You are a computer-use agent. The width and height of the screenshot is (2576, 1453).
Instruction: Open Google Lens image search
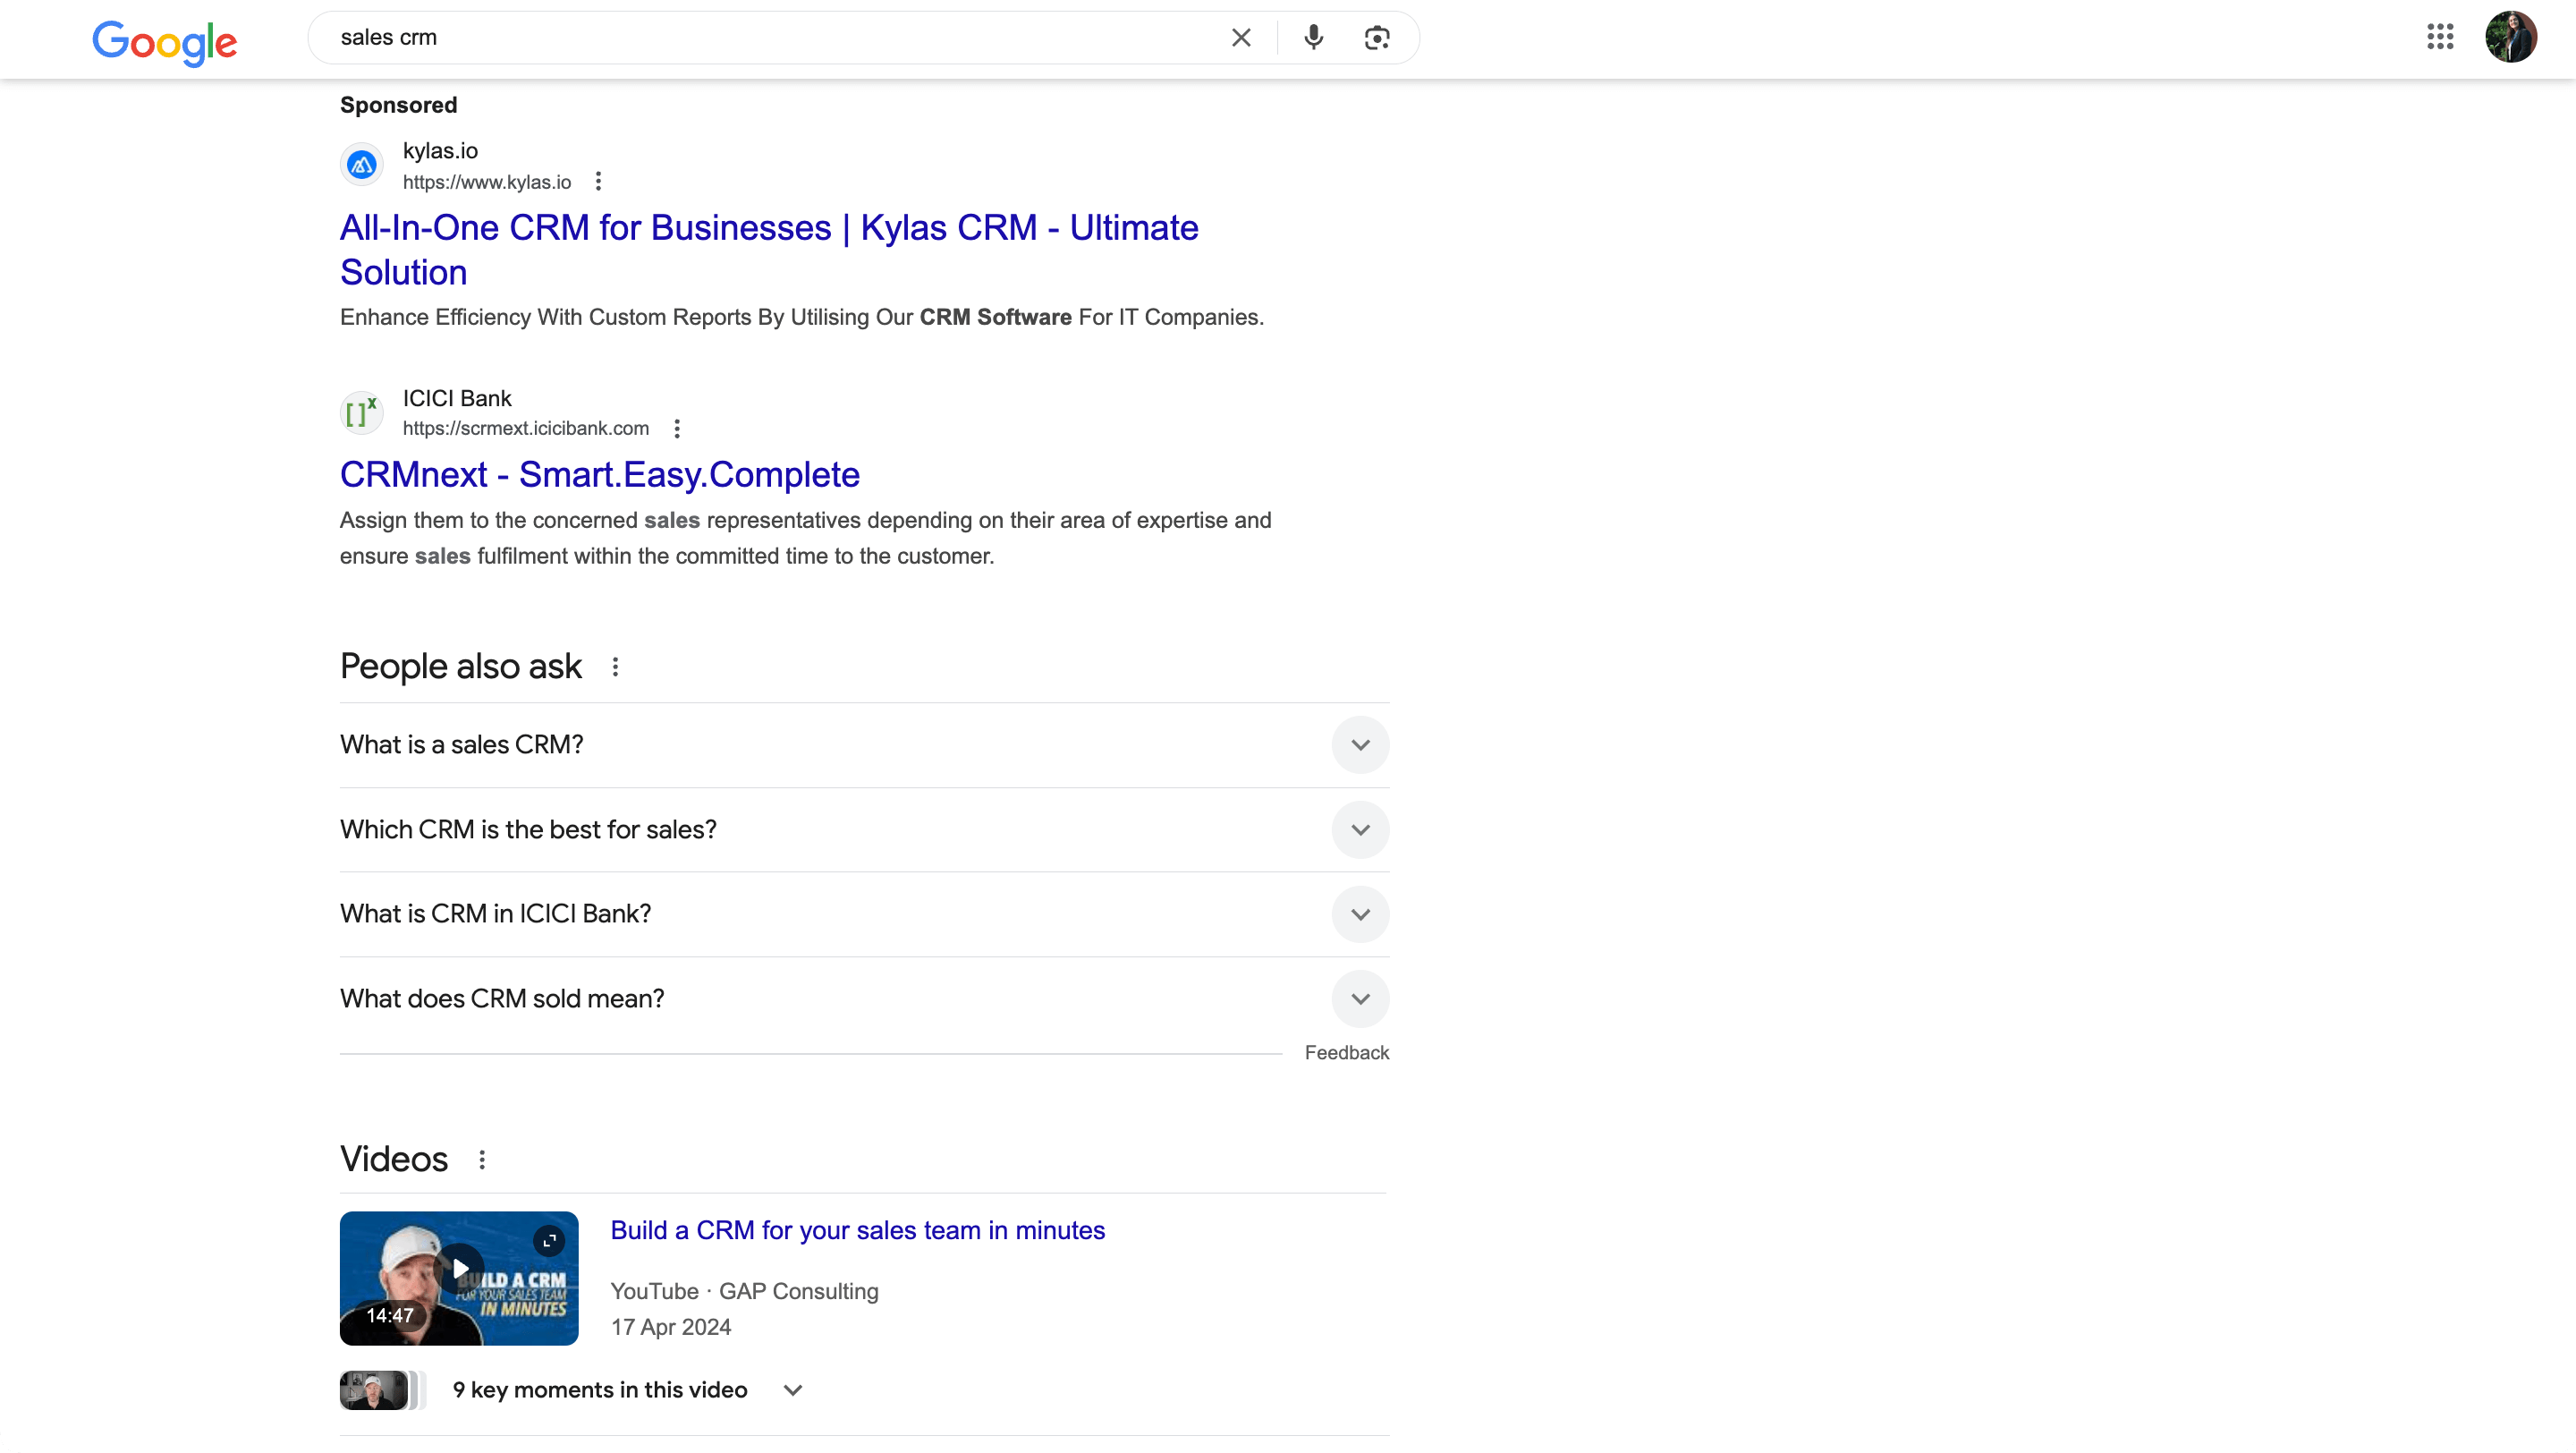1377,37
